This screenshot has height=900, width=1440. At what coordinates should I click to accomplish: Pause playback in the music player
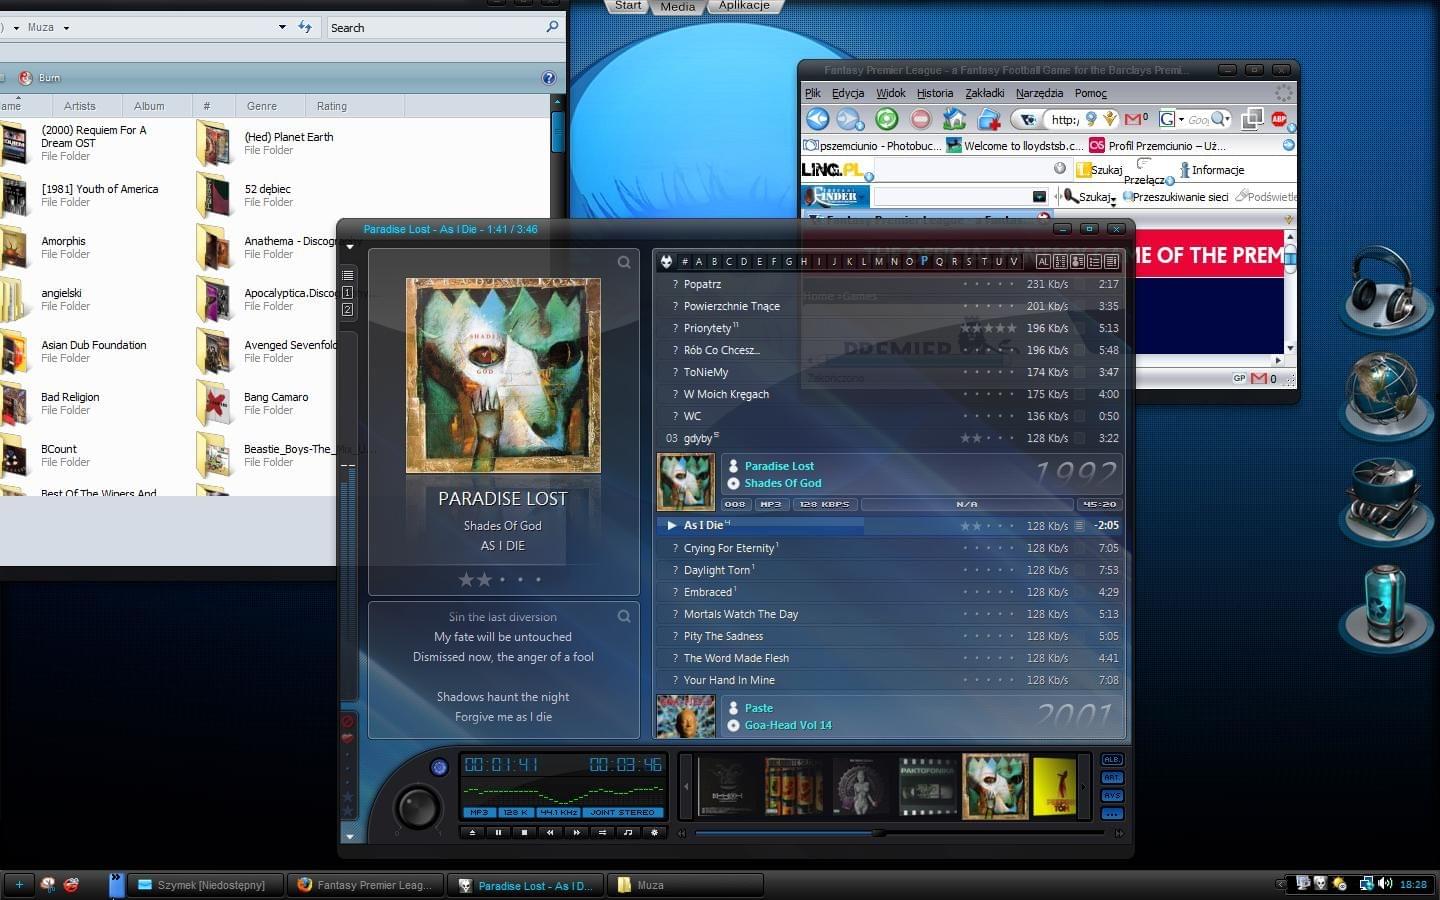pos(498,832)
